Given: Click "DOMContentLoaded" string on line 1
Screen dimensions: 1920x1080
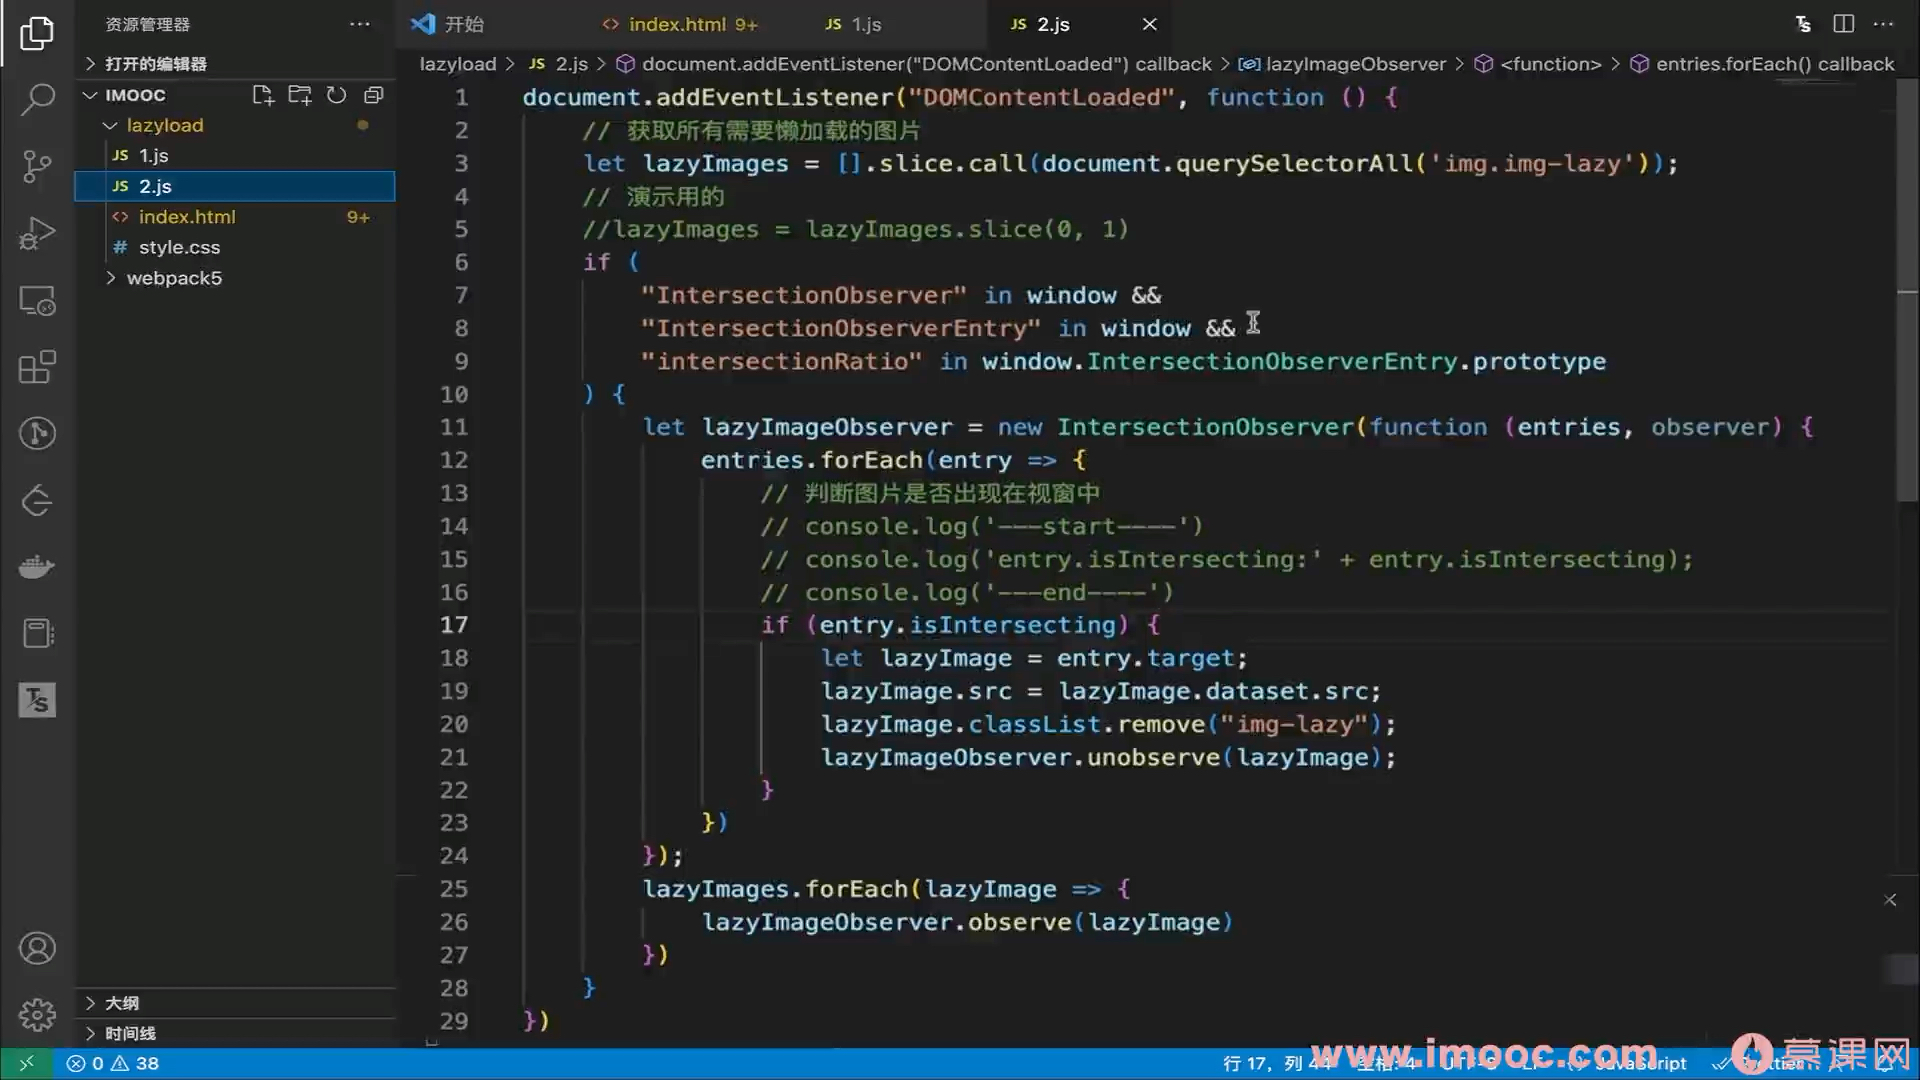Looking at the screenshot, I should 1040,97.
